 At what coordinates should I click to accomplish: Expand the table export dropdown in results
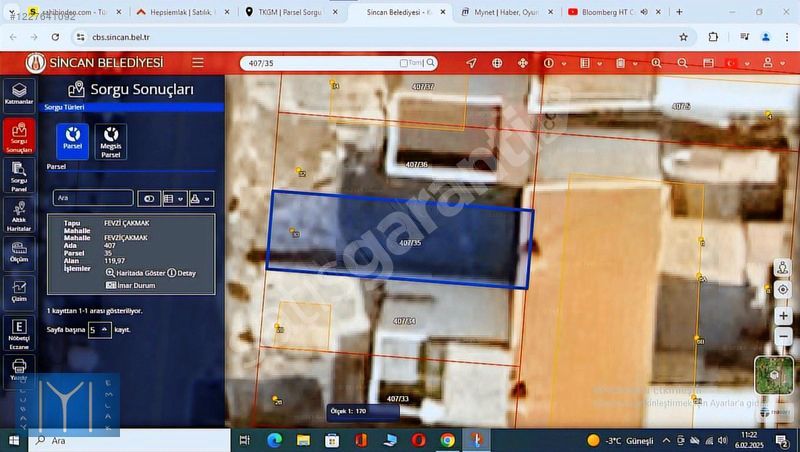(x=173, y=198)
